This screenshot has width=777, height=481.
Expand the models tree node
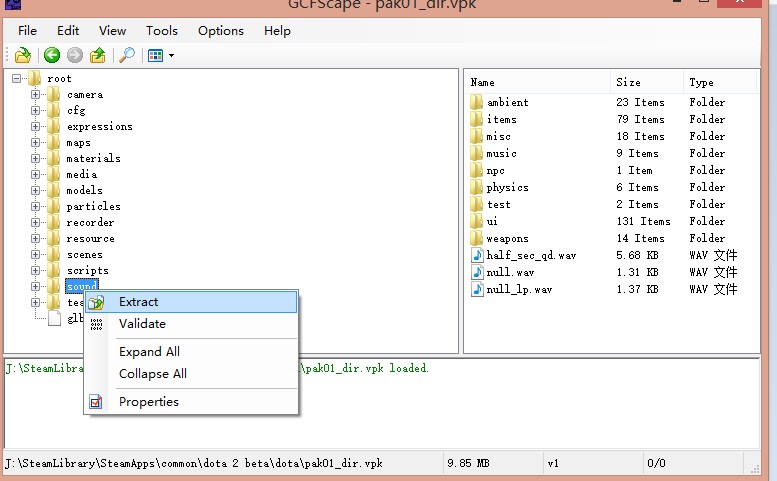[x=35, y=190]
